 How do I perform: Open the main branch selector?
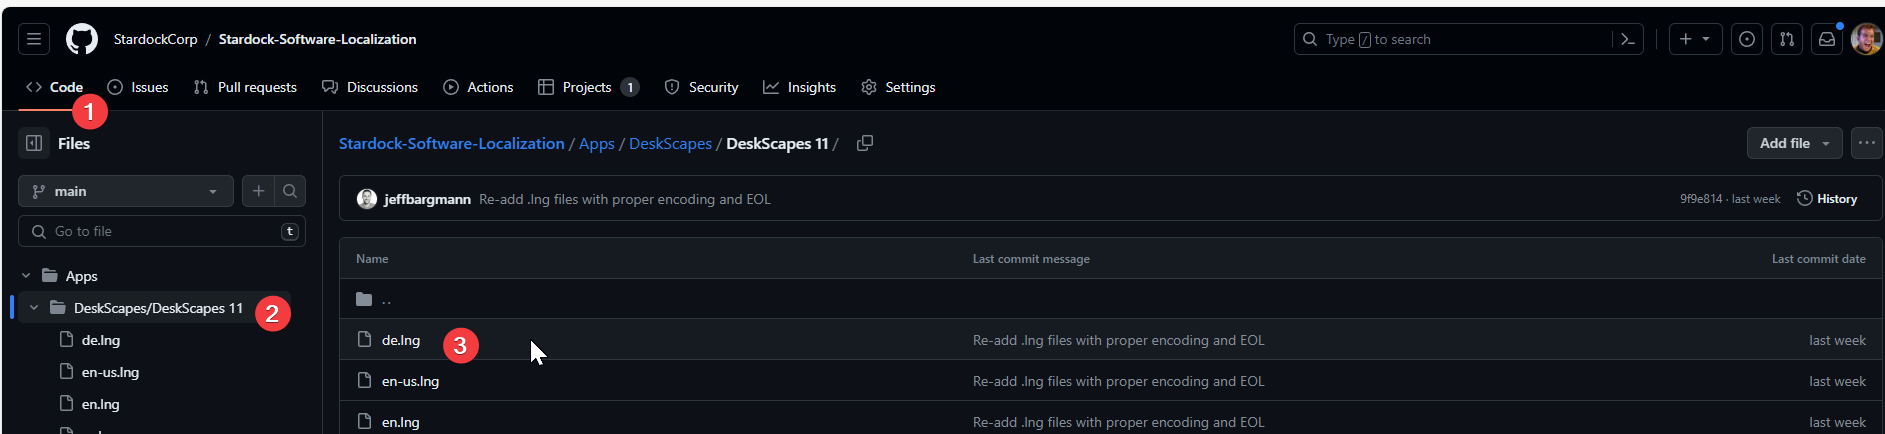point(126,191)
